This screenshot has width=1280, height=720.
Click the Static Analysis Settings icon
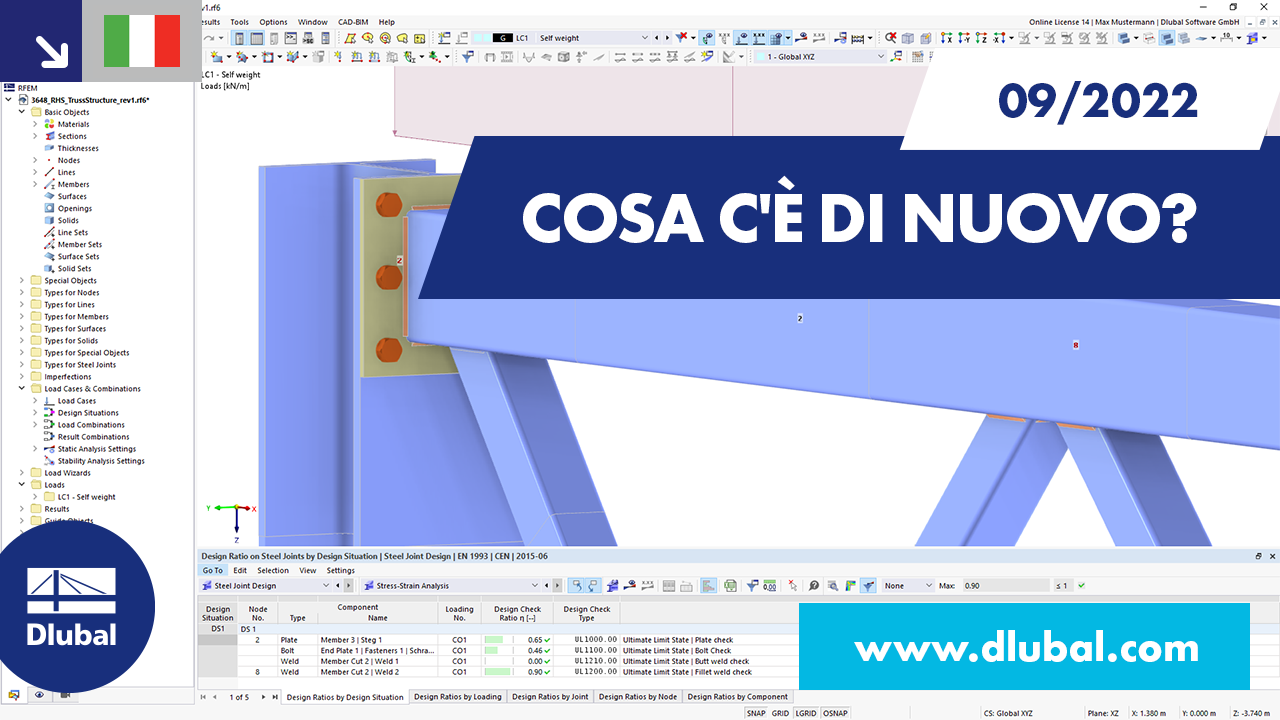point(49,449)
